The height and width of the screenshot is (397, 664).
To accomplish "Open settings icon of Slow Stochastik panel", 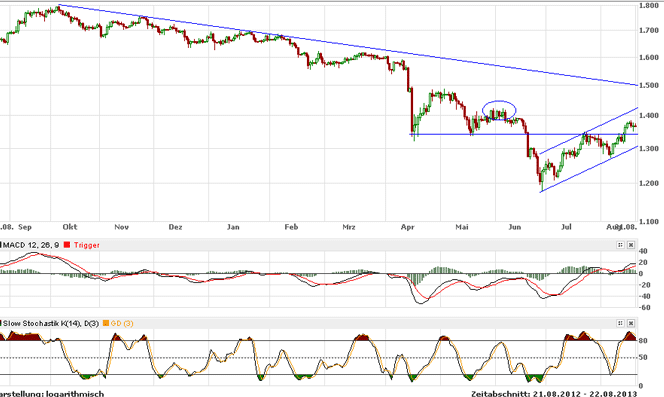I will (x=620, y=323).
